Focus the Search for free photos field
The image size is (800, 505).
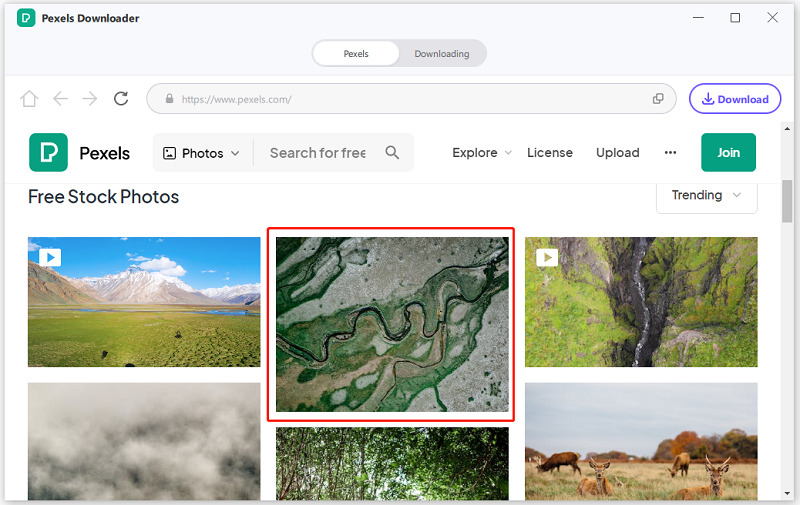click(318, 153)
